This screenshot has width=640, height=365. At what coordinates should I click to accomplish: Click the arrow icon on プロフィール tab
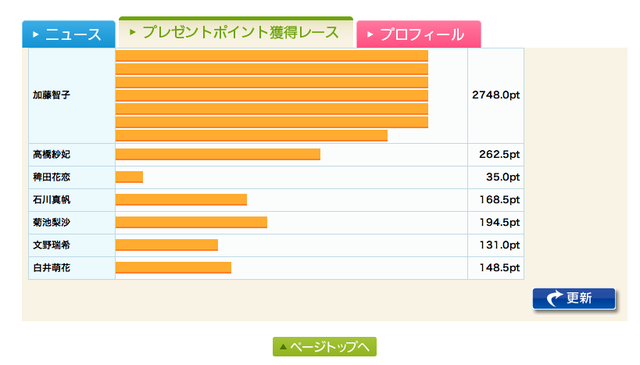[x=370, y=35]
